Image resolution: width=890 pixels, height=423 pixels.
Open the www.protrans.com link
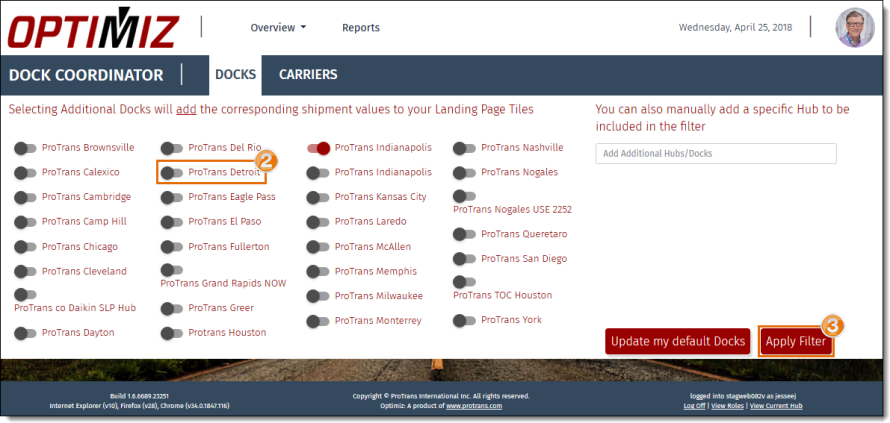click(x=473, y=406)
